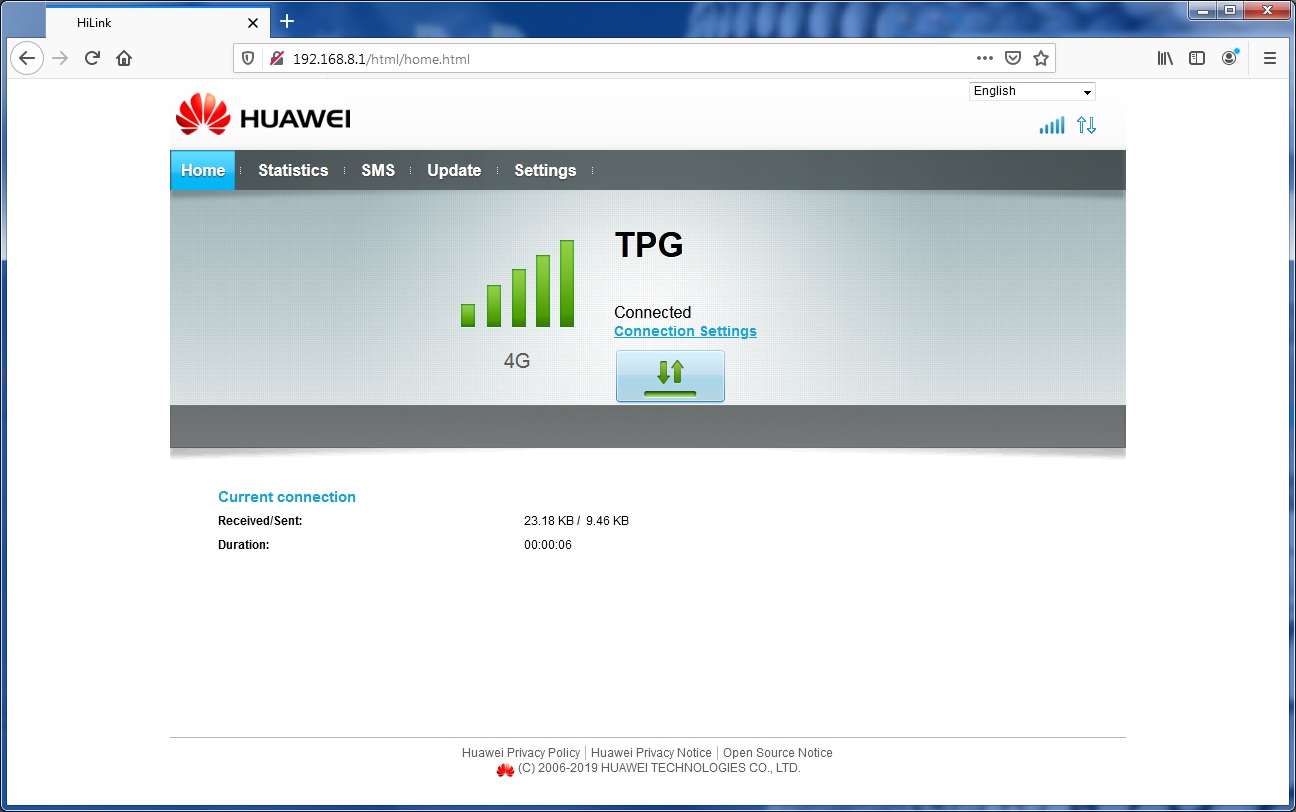Switch to the Statistics tab

293,170
